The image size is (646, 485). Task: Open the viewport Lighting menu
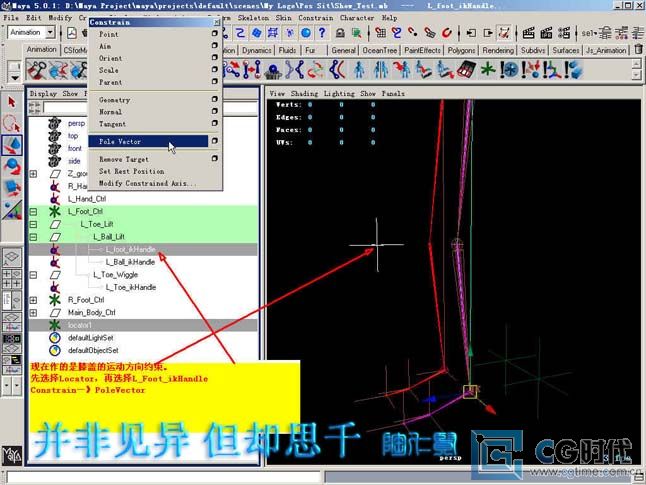point(339,94)
